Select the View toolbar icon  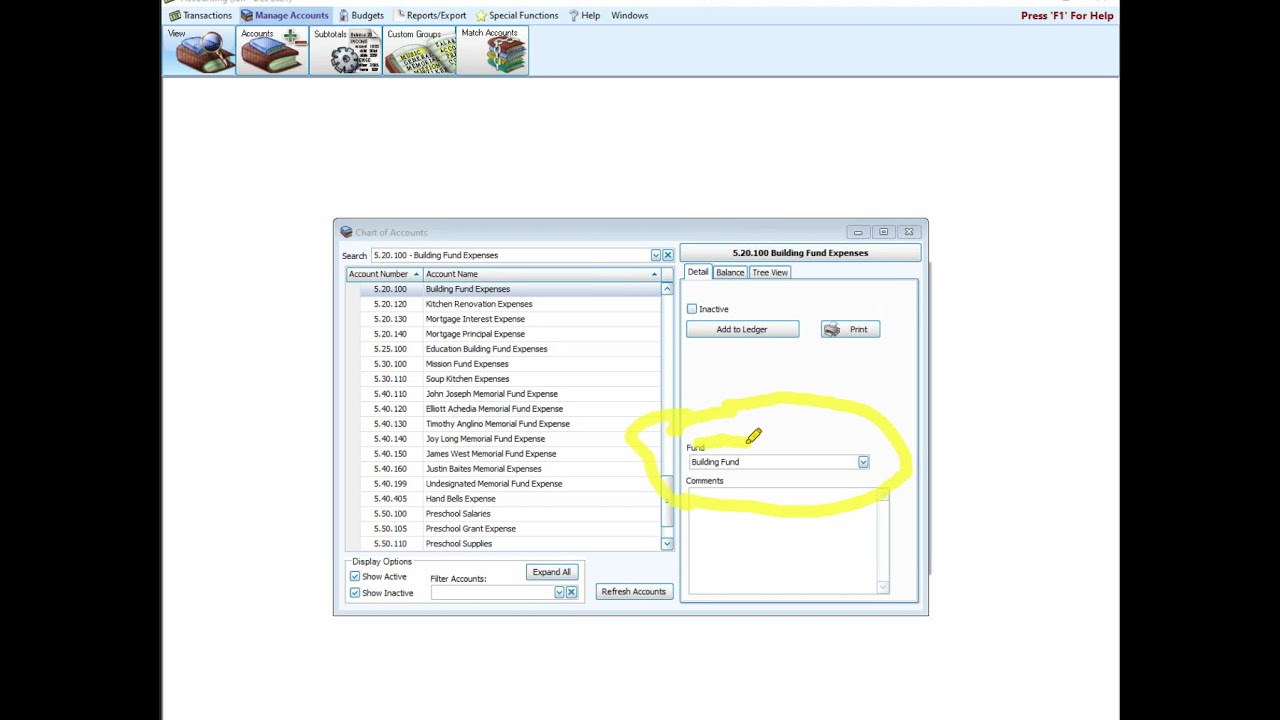(199, 50)
